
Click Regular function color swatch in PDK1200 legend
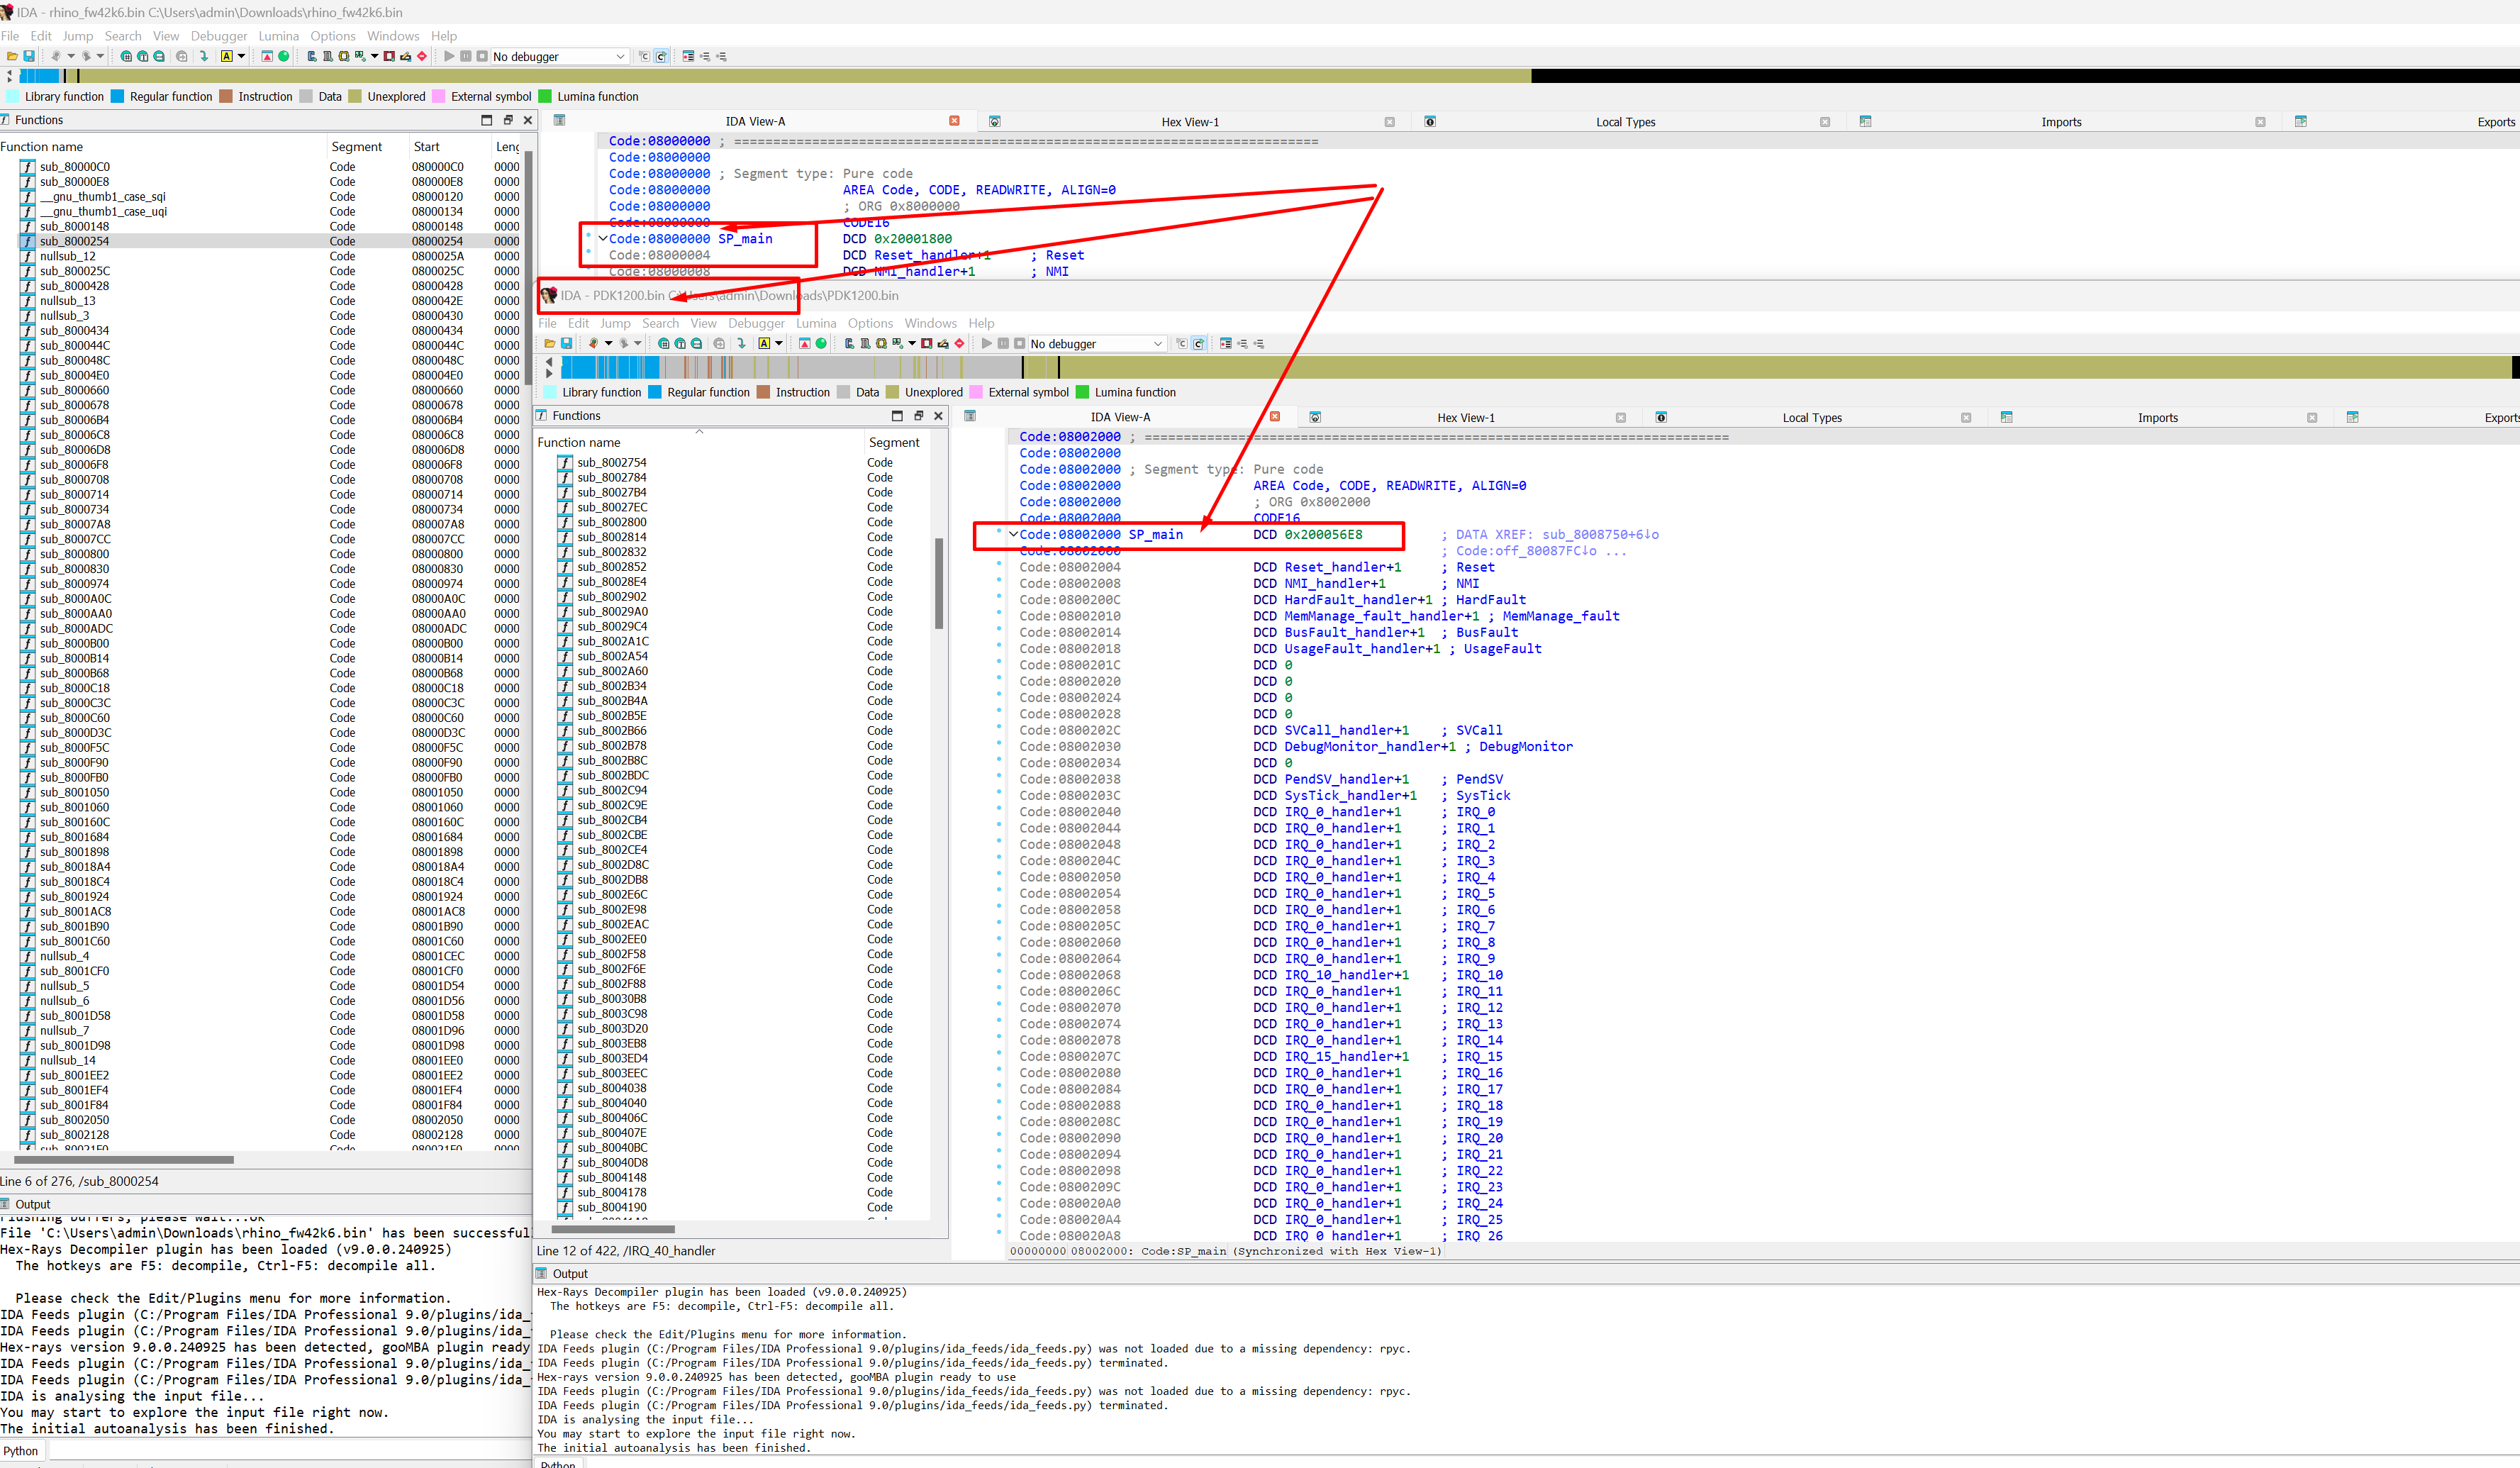[x=654, y=392]
